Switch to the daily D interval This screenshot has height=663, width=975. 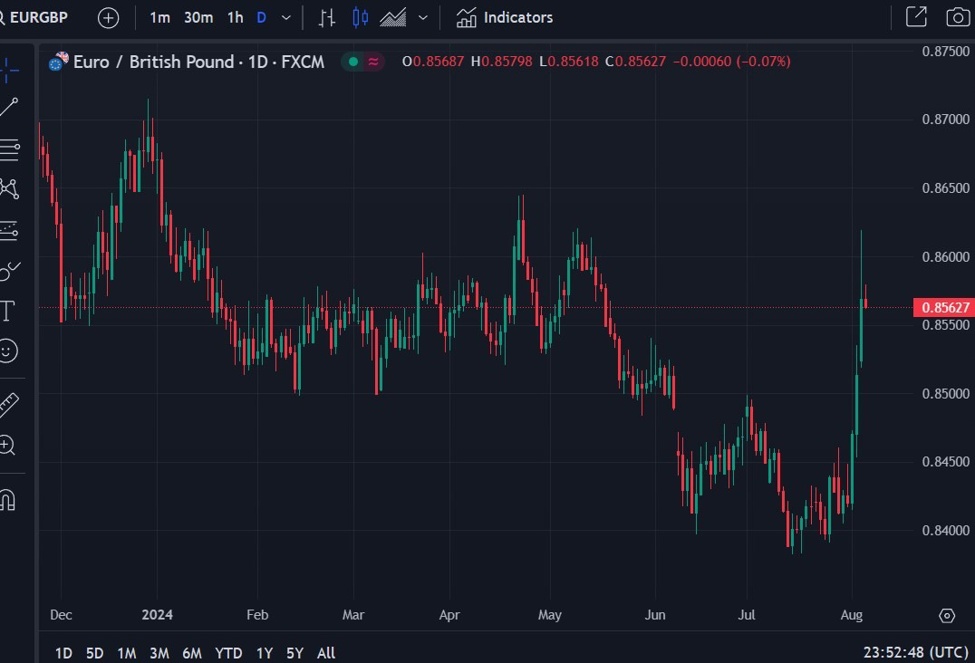pyautogui.click(x=261, y=17)
